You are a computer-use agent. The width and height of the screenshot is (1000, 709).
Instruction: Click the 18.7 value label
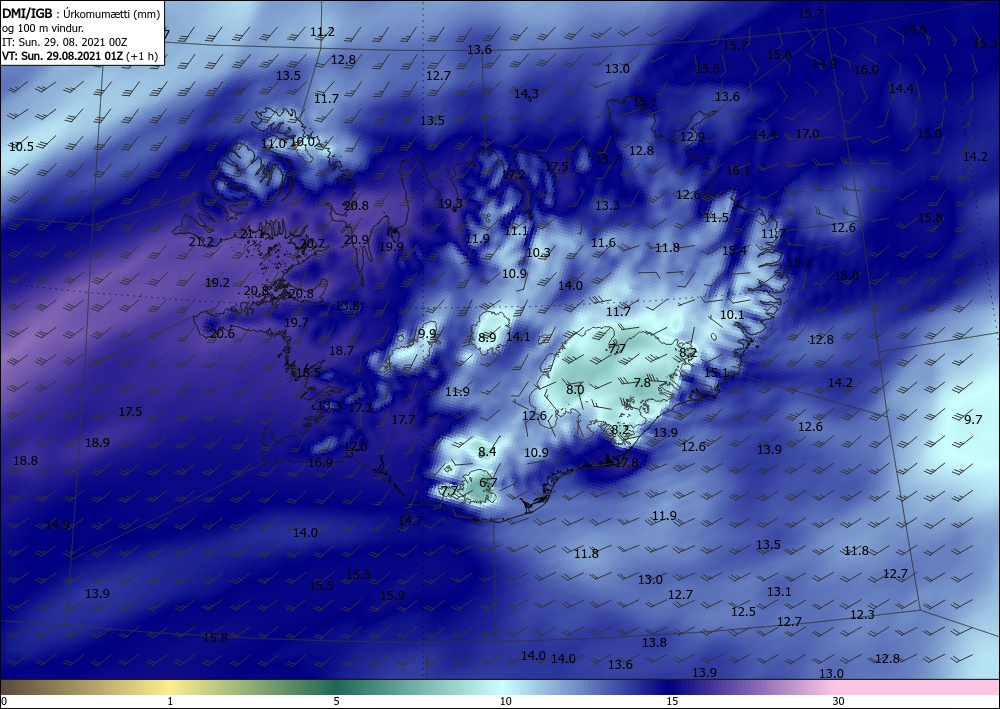point(341,351)
